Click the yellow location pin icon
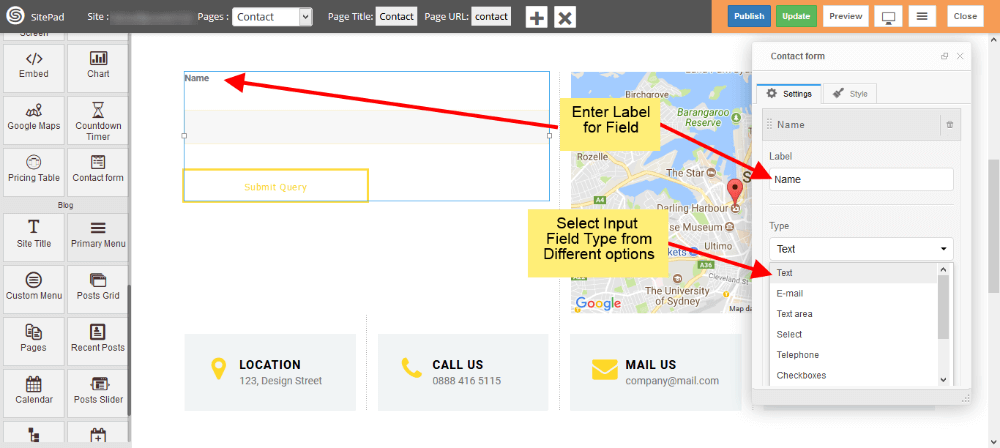The image size is (1000, 448). [218, 370]
